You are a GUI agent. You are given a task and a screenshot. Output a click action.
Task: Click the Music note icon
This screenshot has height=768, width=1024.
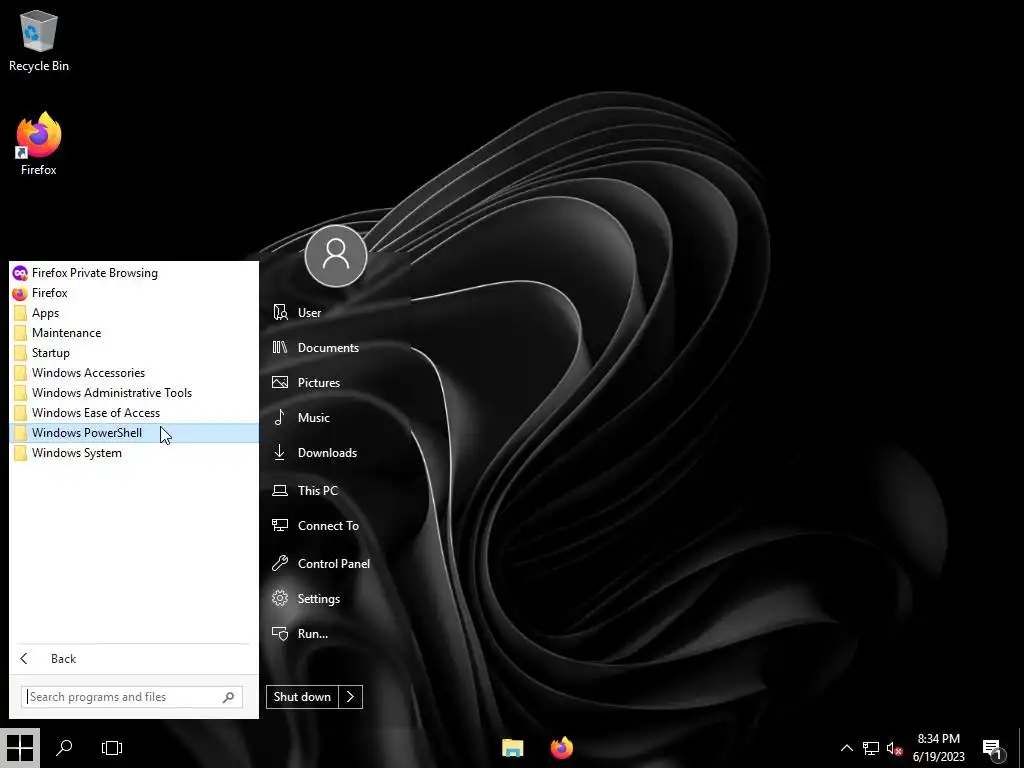[x=280, y=417]
